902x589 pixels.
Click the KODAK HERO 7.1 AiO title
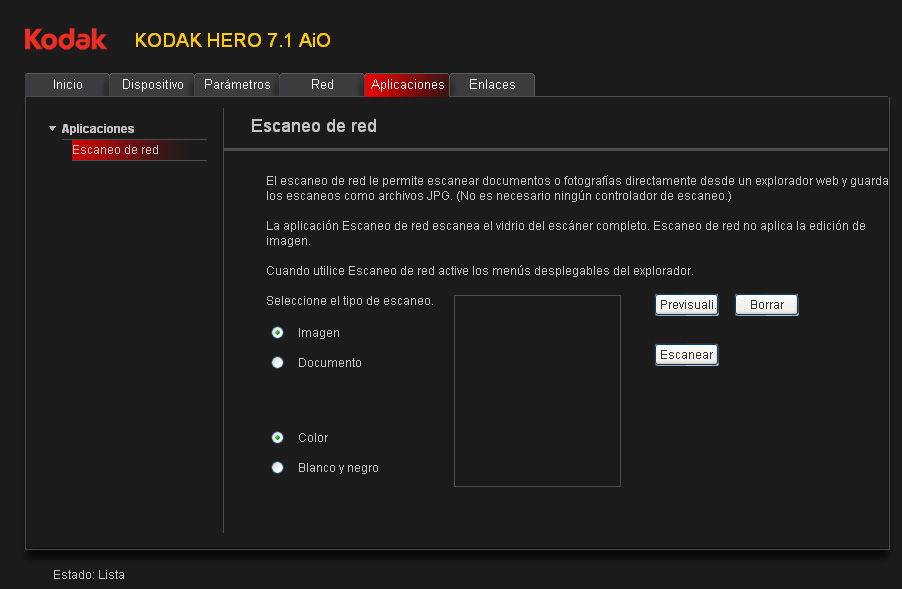pyautogui.click(x=232, y=40)
